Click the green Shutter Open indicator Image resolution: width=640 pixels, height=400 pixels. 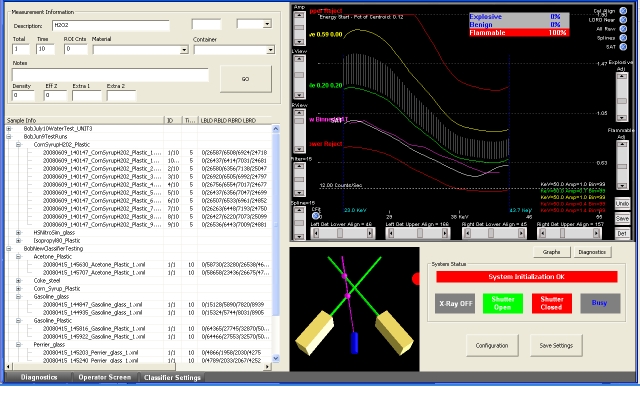(x=502, y=304)
